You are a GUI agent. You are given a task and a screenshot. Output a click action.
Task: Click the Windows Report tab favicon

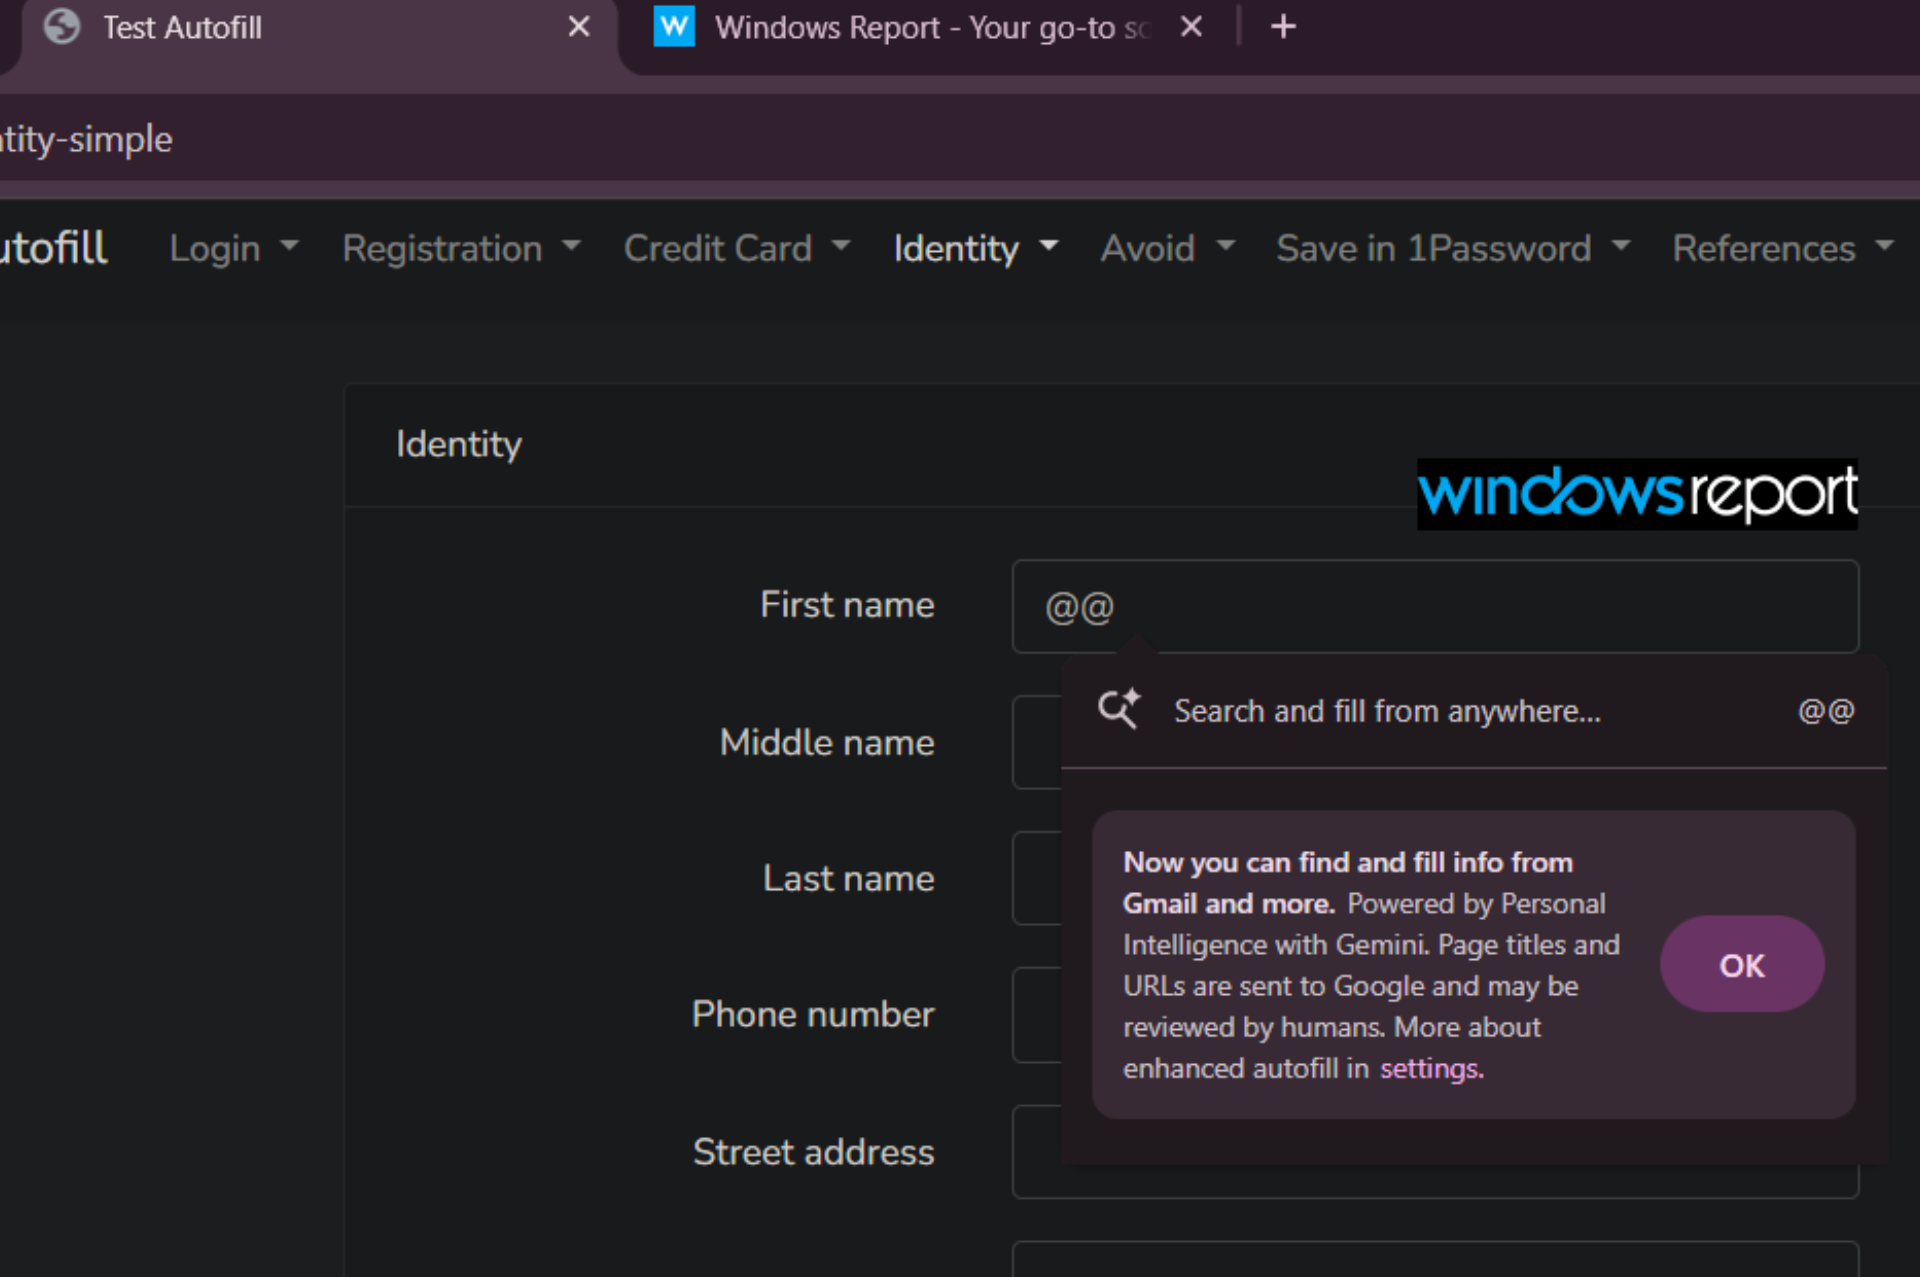pyautogui.click(x=674, y=27)
